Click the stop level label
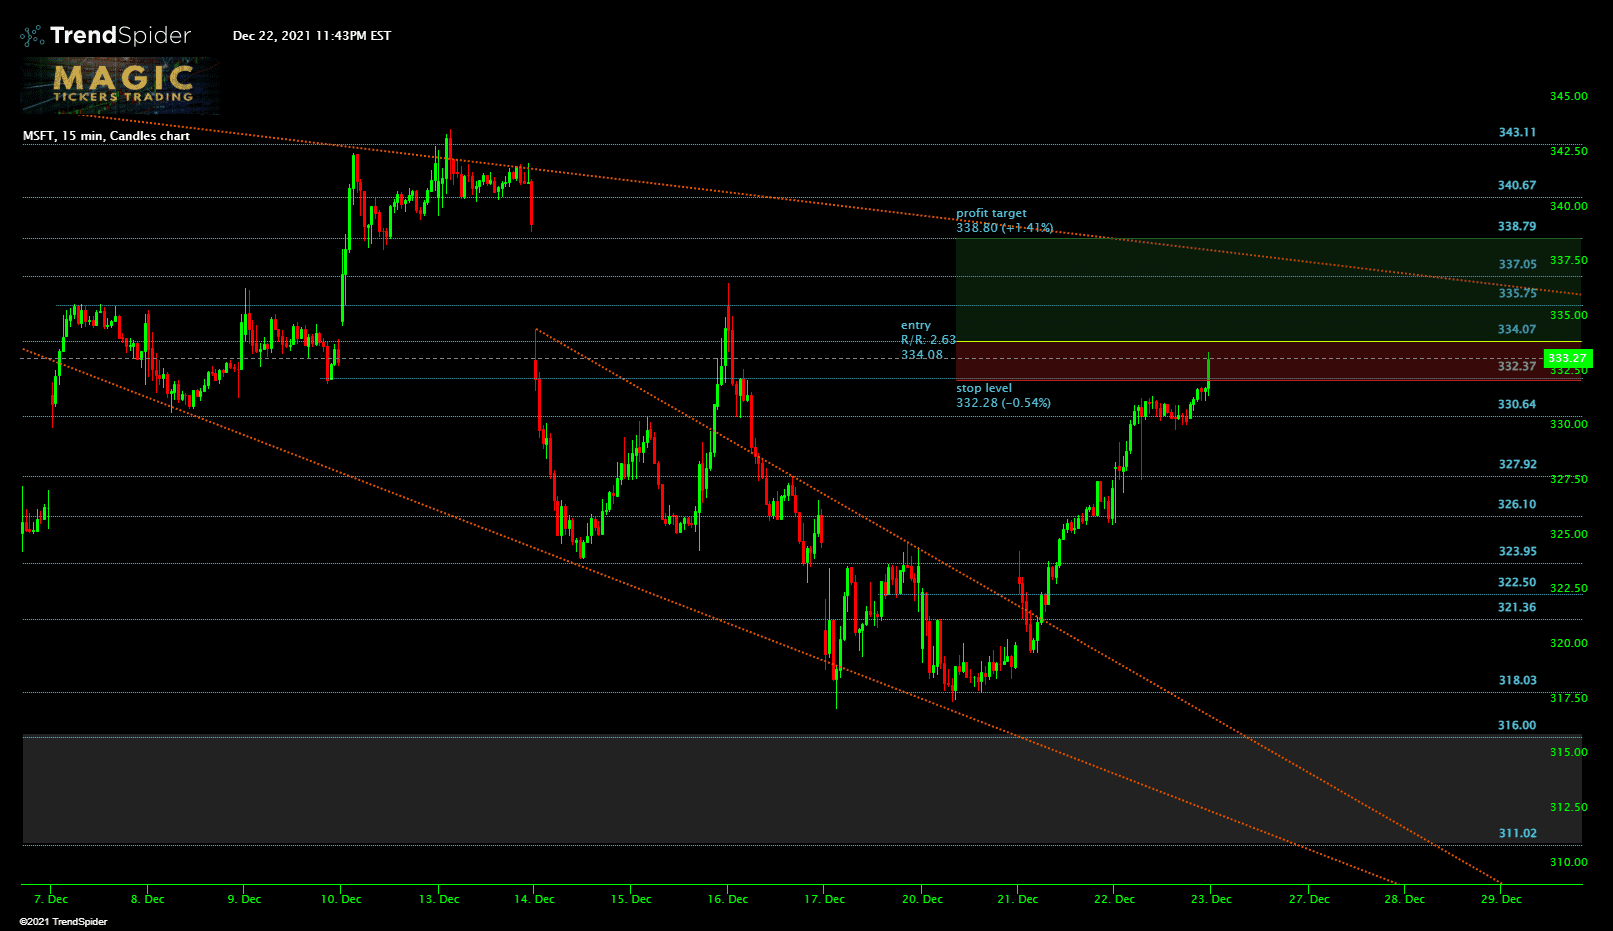This screenshot has width=1613, height=931. point(984,388)
